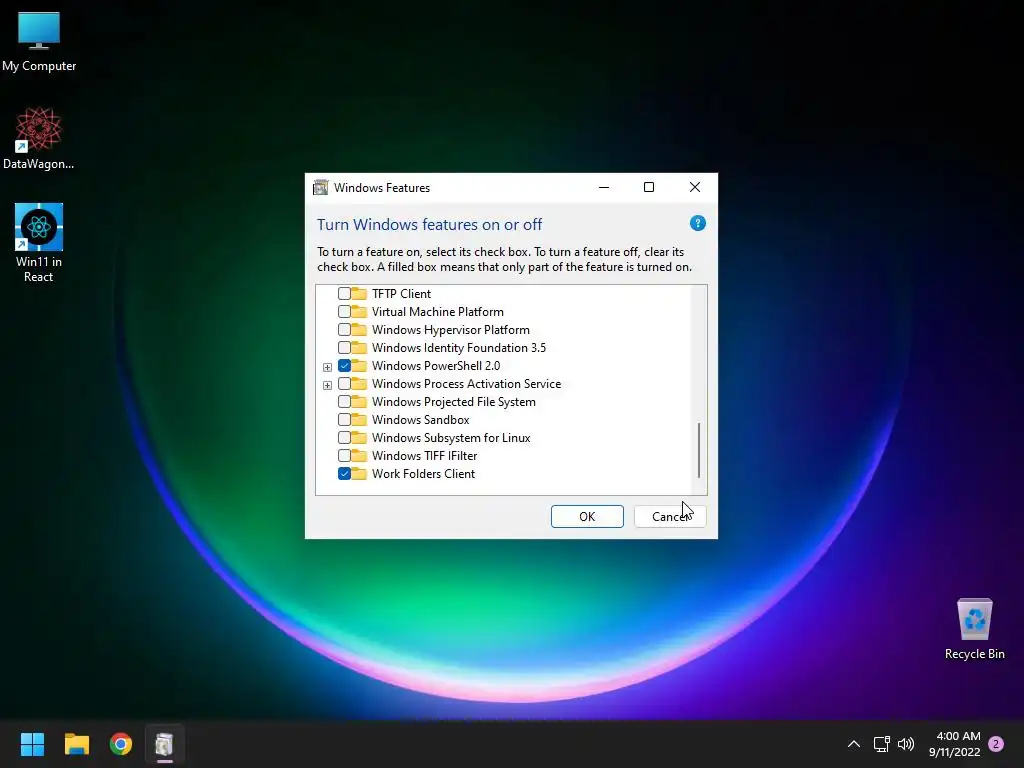Enable the TFTP Client checkbox

coord(344,294)
